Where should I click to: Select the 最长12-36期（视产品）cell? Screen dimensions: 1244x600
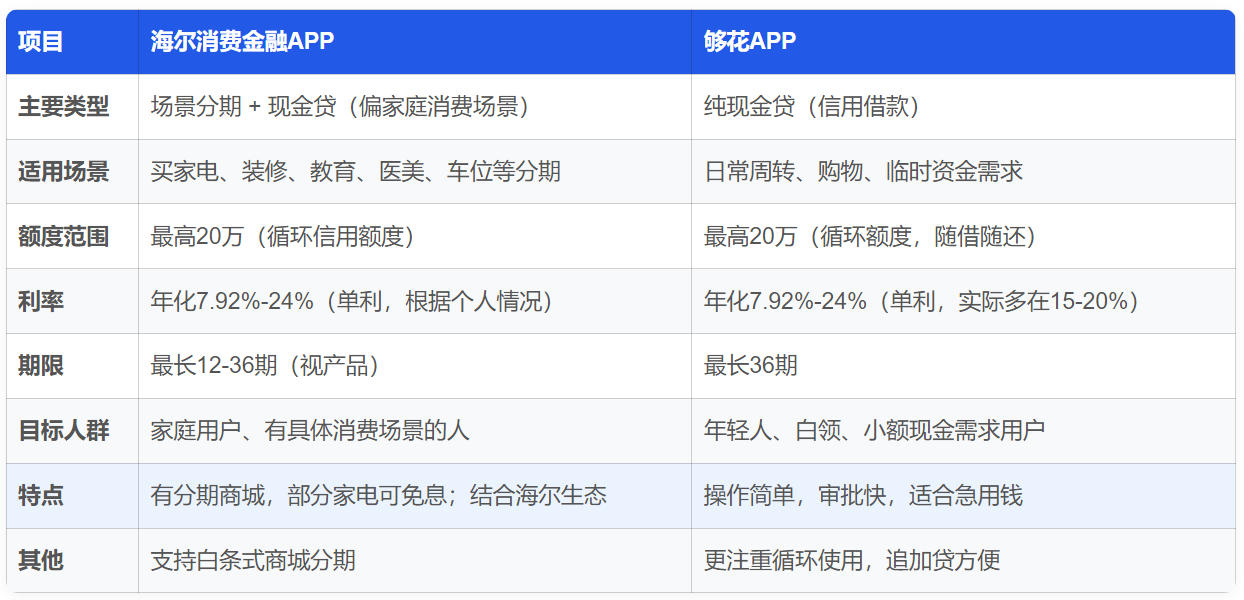tap(265, 366)
